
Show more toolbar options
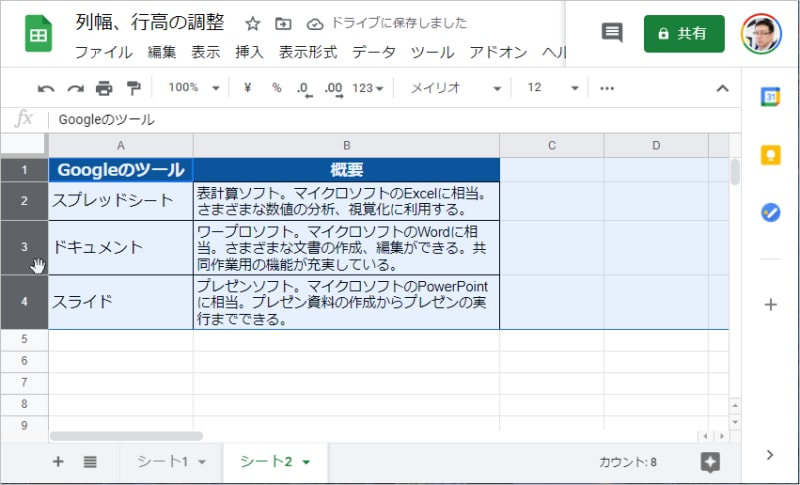pyautogui.click(x=607, y=88)
